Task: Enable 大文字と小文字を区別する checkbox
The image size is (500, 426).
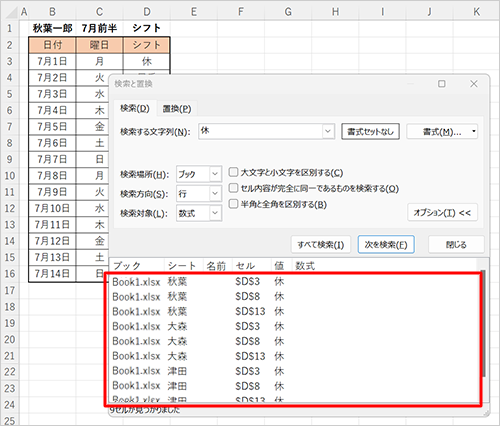Action: coord(233,172)
